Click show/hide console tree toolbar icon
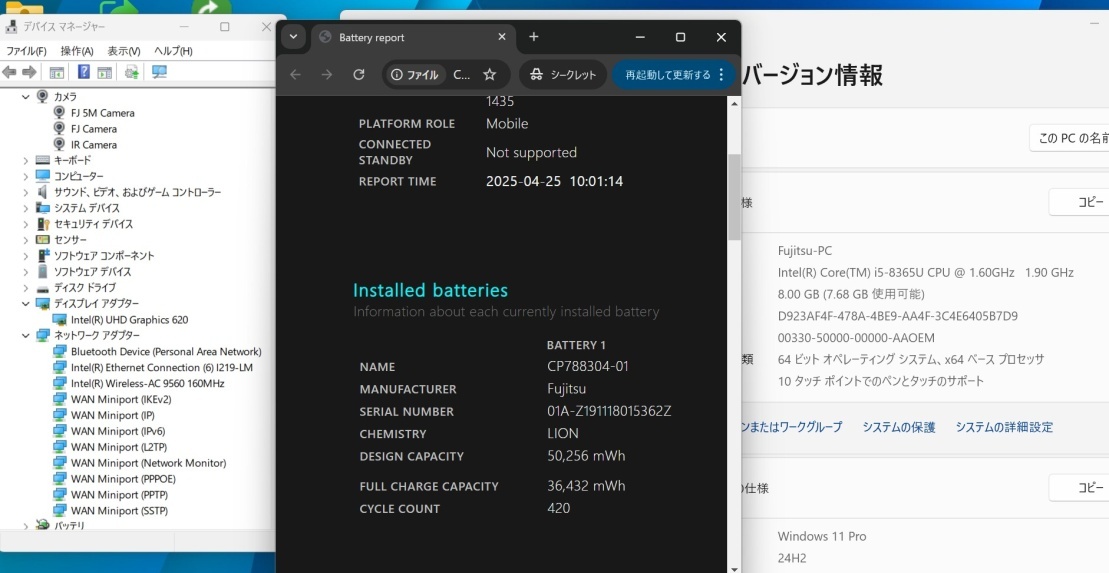1109x573 pixels. point(57,71)
